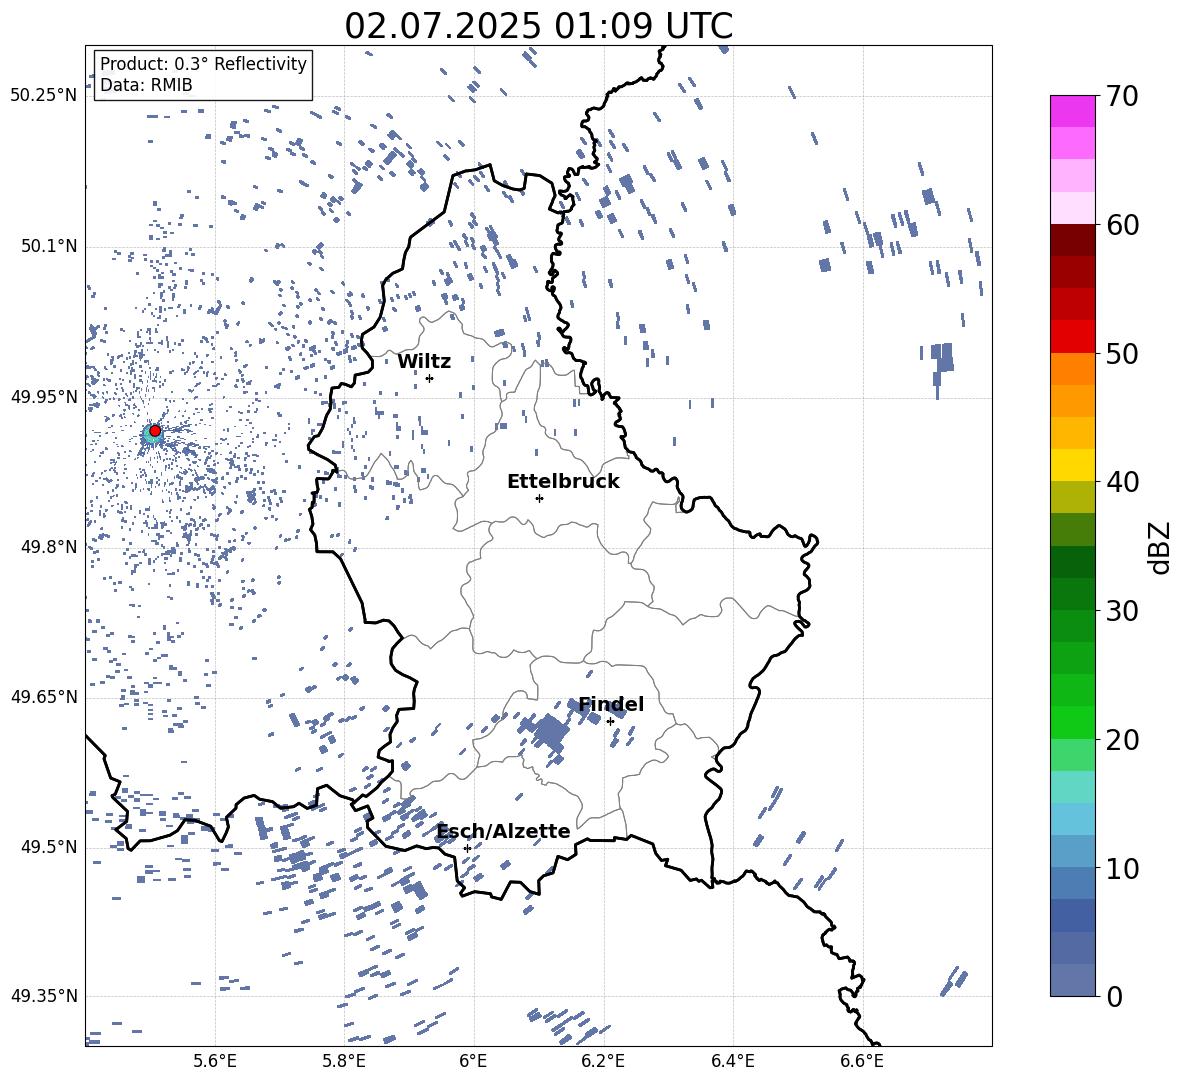
Task: Click the colorbar tick label 30
Action: (1121, 611)
